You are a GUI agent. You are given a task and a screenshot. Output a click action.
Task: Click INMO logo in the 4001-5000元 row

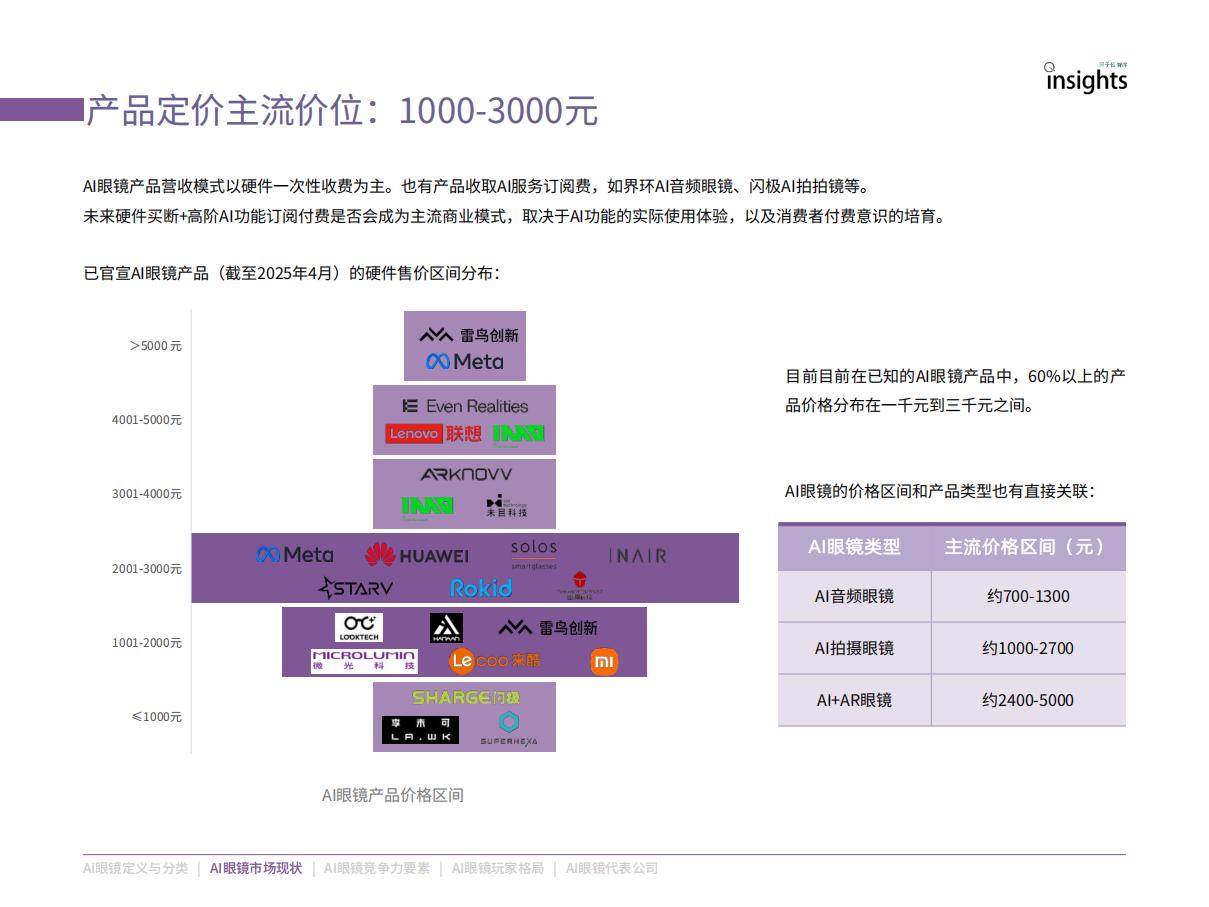pos(518,435)
